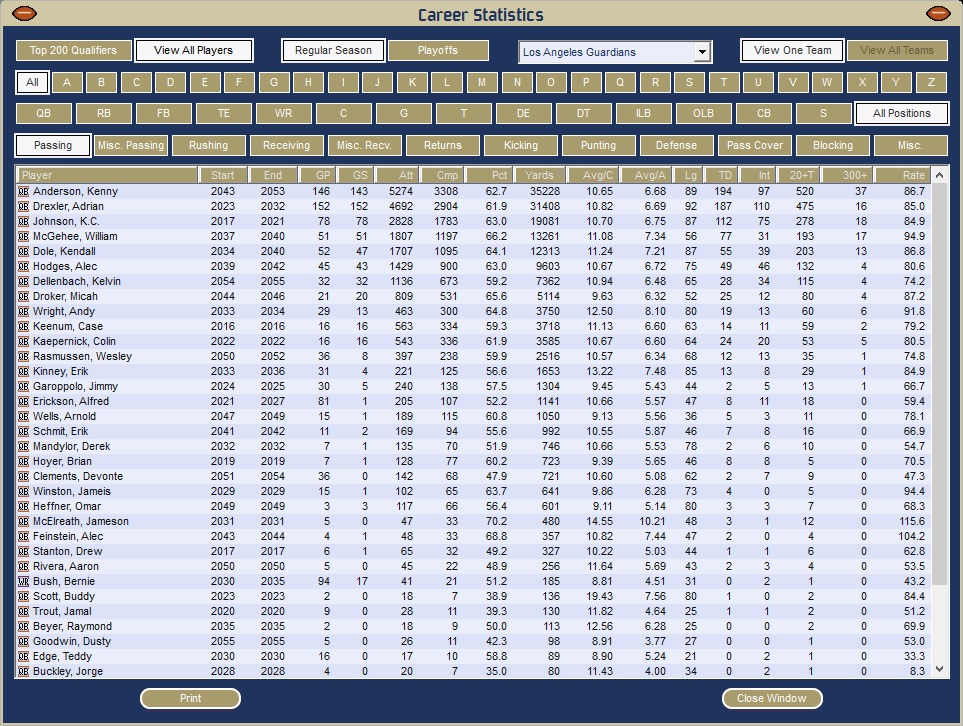The width and height of the screenshot is (963, 726).
Task: Click the position icon next to Jimmy Garoppolo
Action: pos(24,386)
